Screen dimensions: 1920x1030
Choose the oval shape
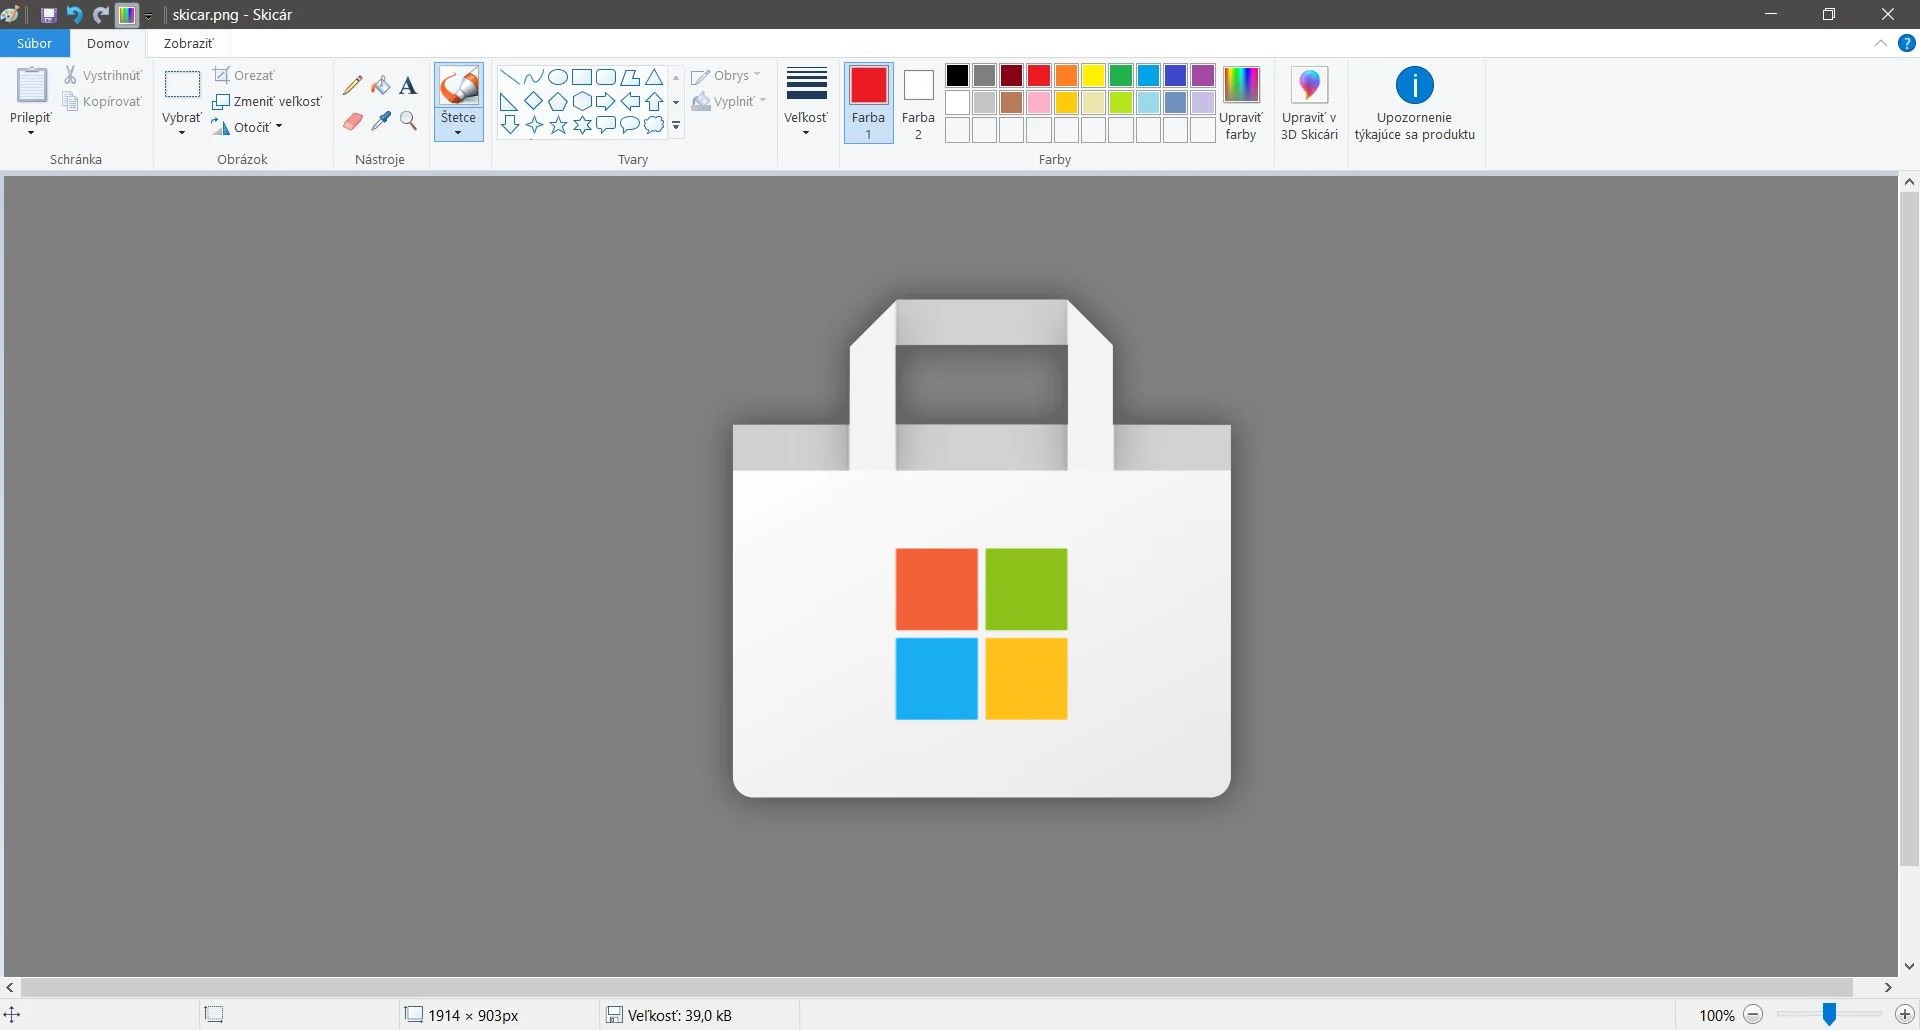[x=557, y=77]
